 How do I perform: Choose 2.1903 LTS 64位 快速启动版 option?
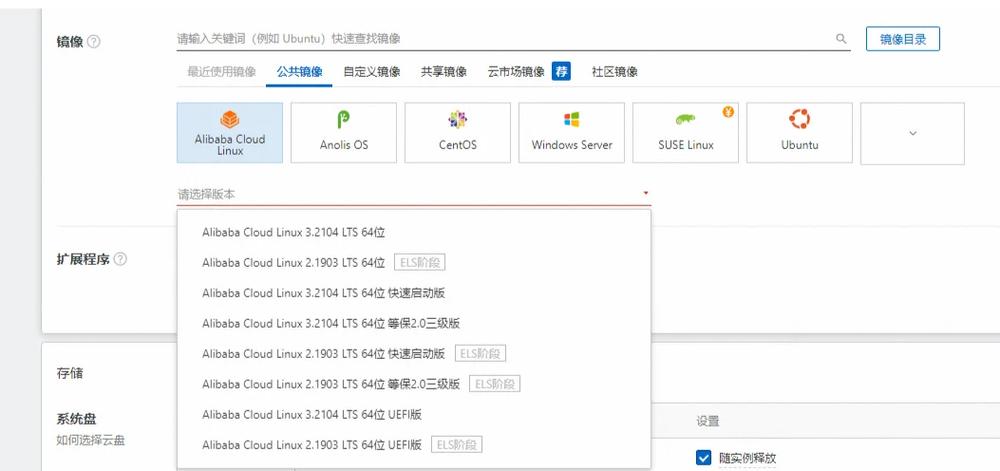point(414,354)
